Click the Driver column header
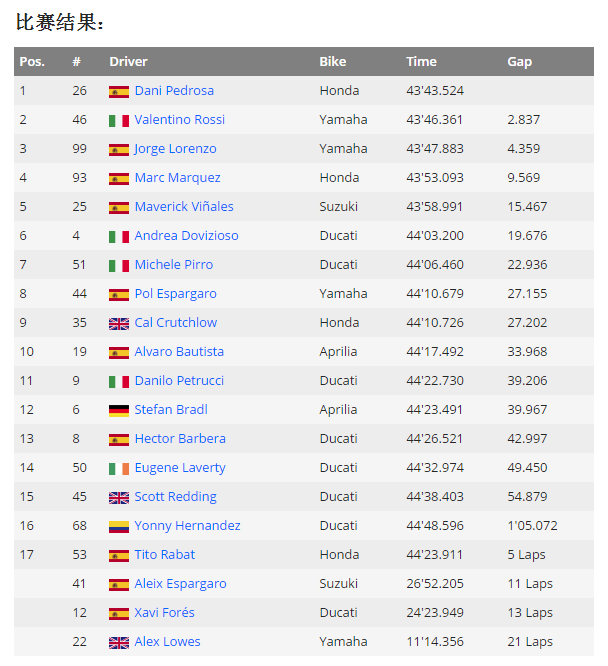 pos(128,62)
